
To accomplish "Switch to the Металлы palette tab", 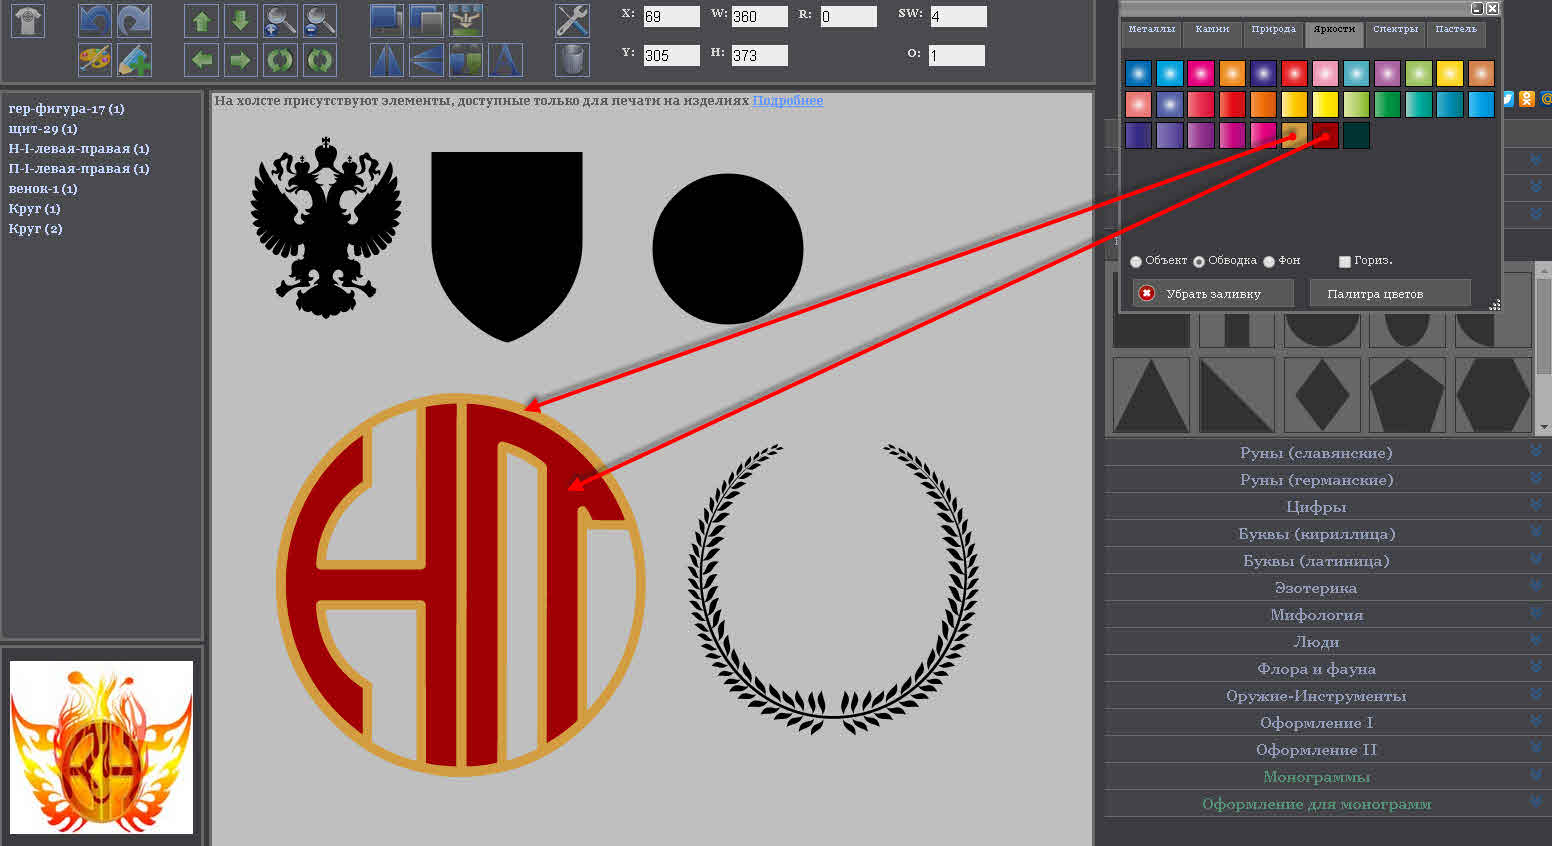I will (x=1152, y=33).
